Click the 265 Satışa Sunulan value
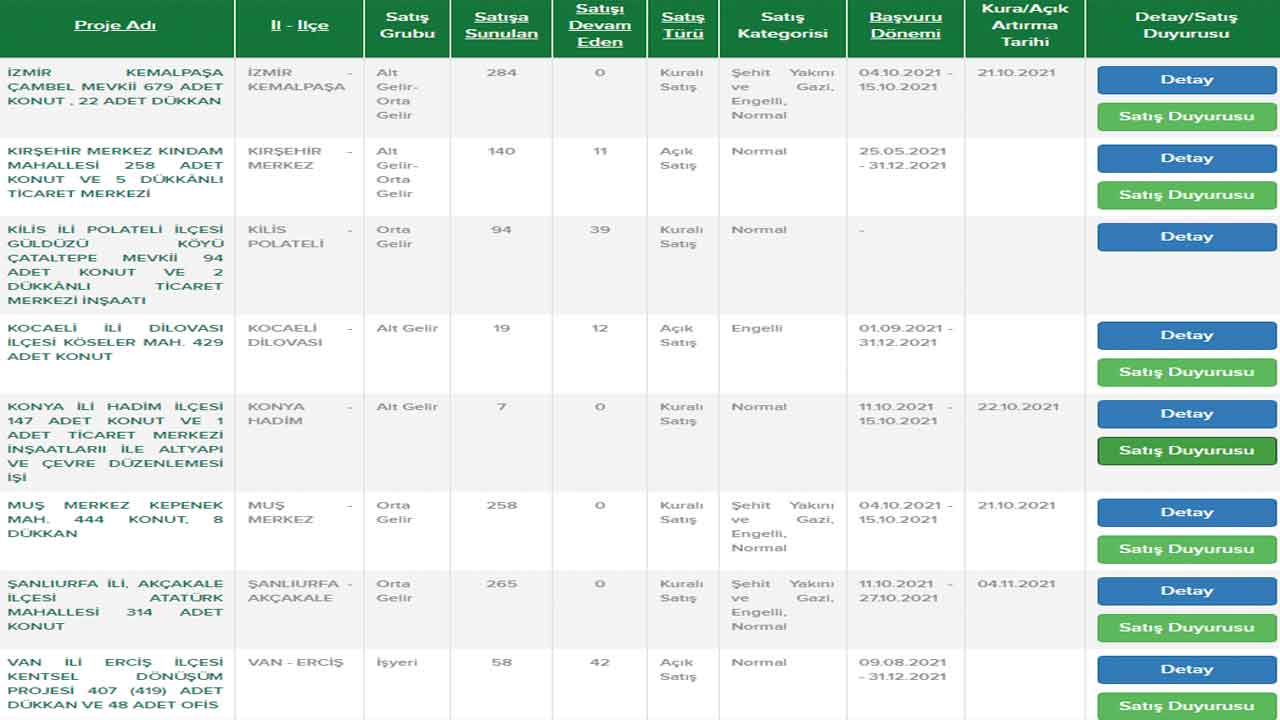Viewport: 1280px width, 720px height. tap(501, 584)
